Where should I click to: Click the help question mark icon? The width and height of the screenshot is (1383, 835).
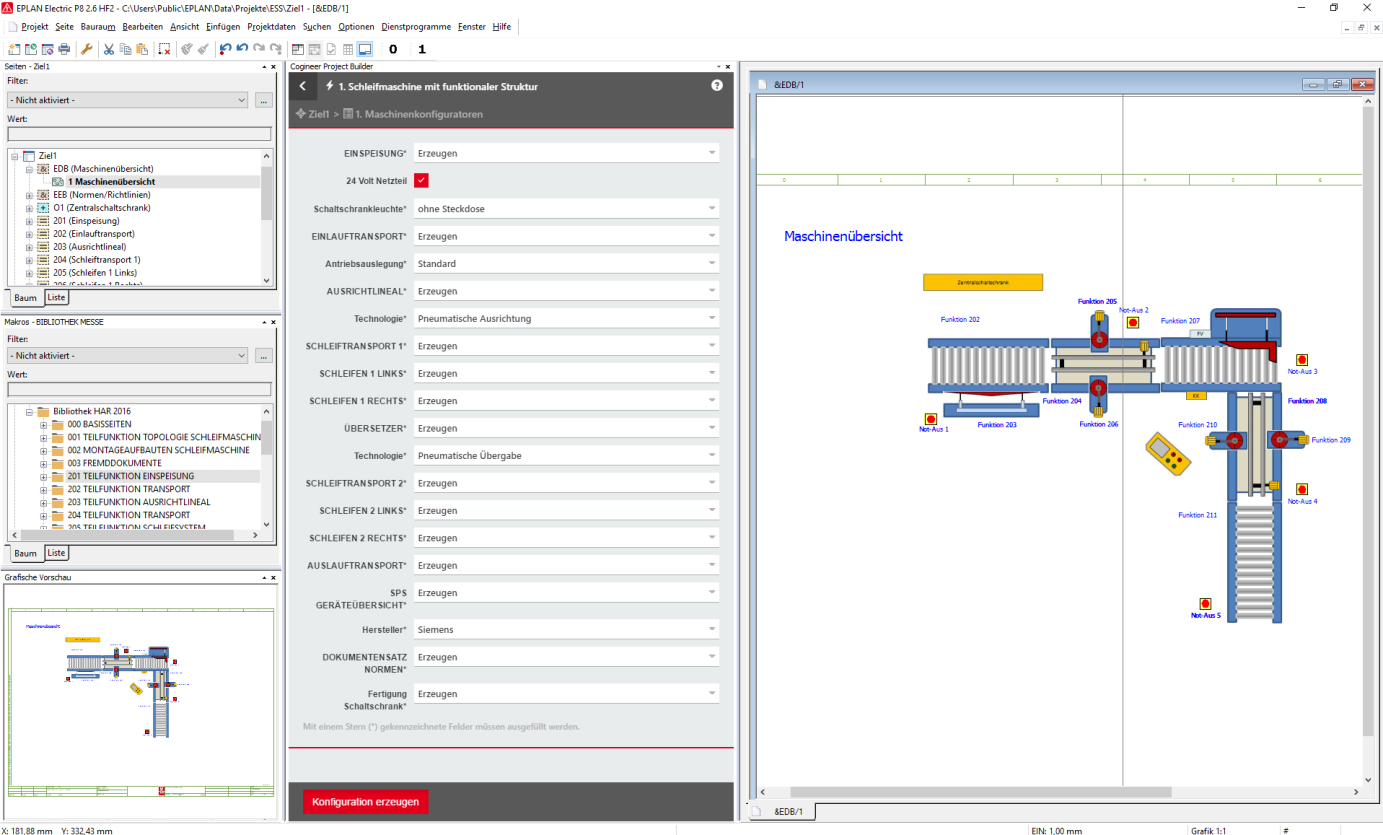tap(717, 86)
